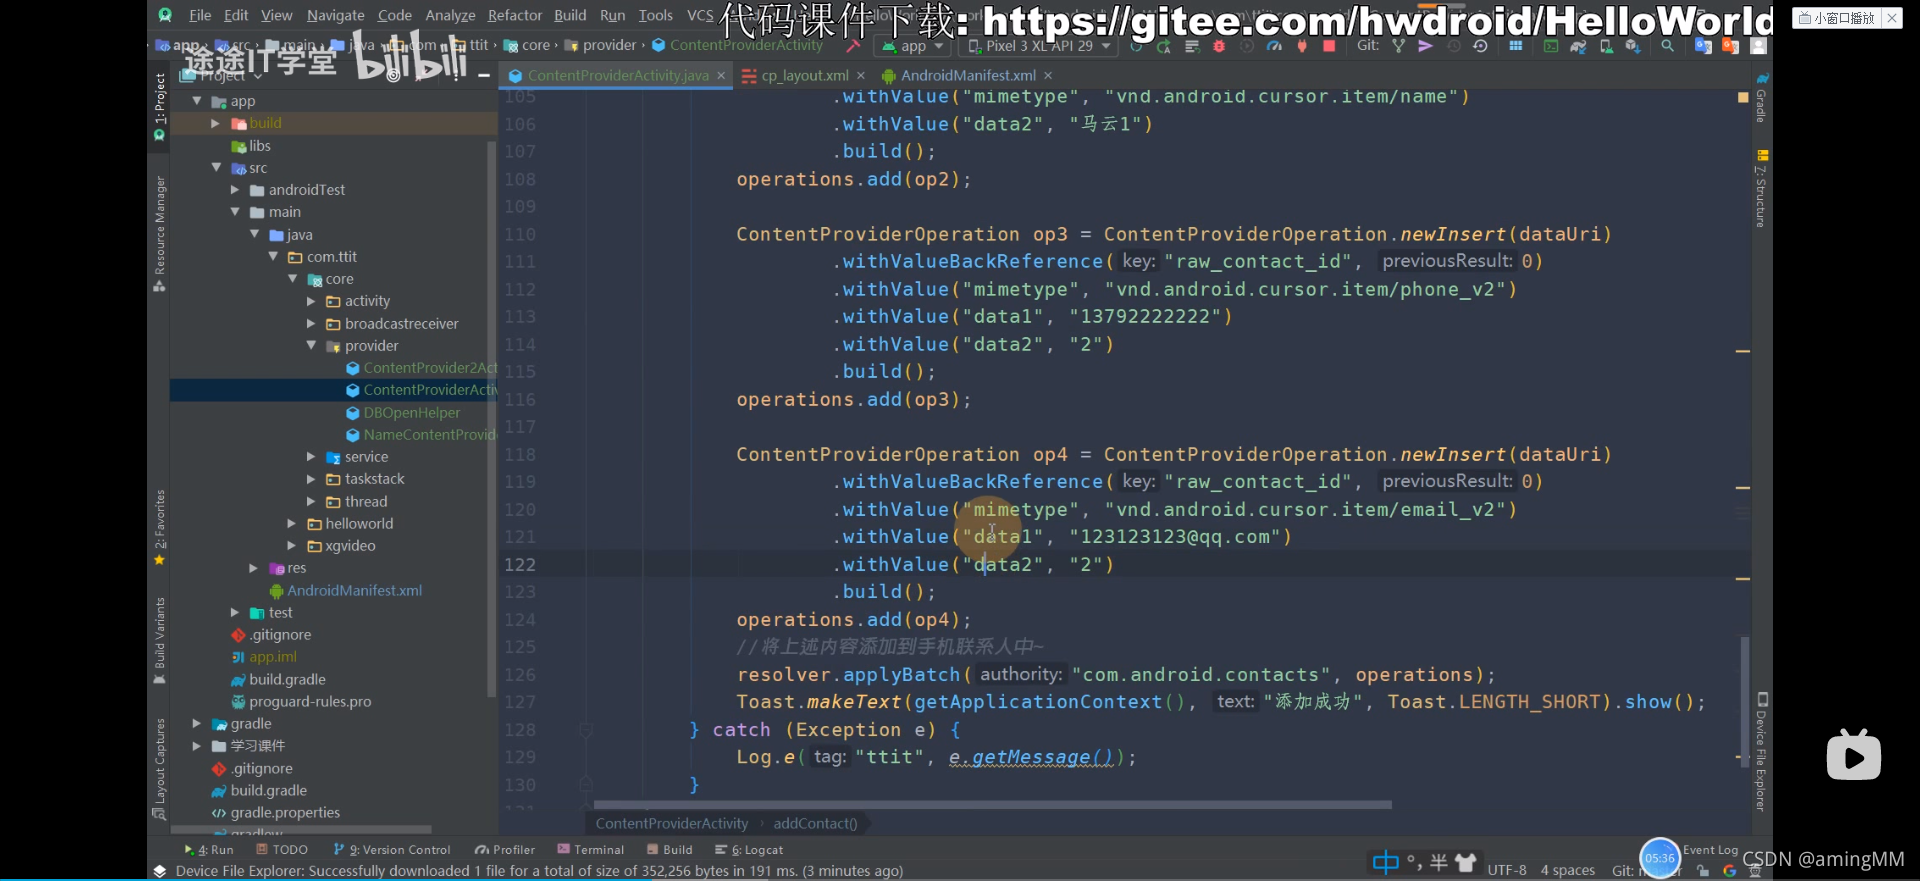The height and width of the screenshot is (881, 1920).
Task: Expand the gradle folder node
Action: [x=197, y=723]
